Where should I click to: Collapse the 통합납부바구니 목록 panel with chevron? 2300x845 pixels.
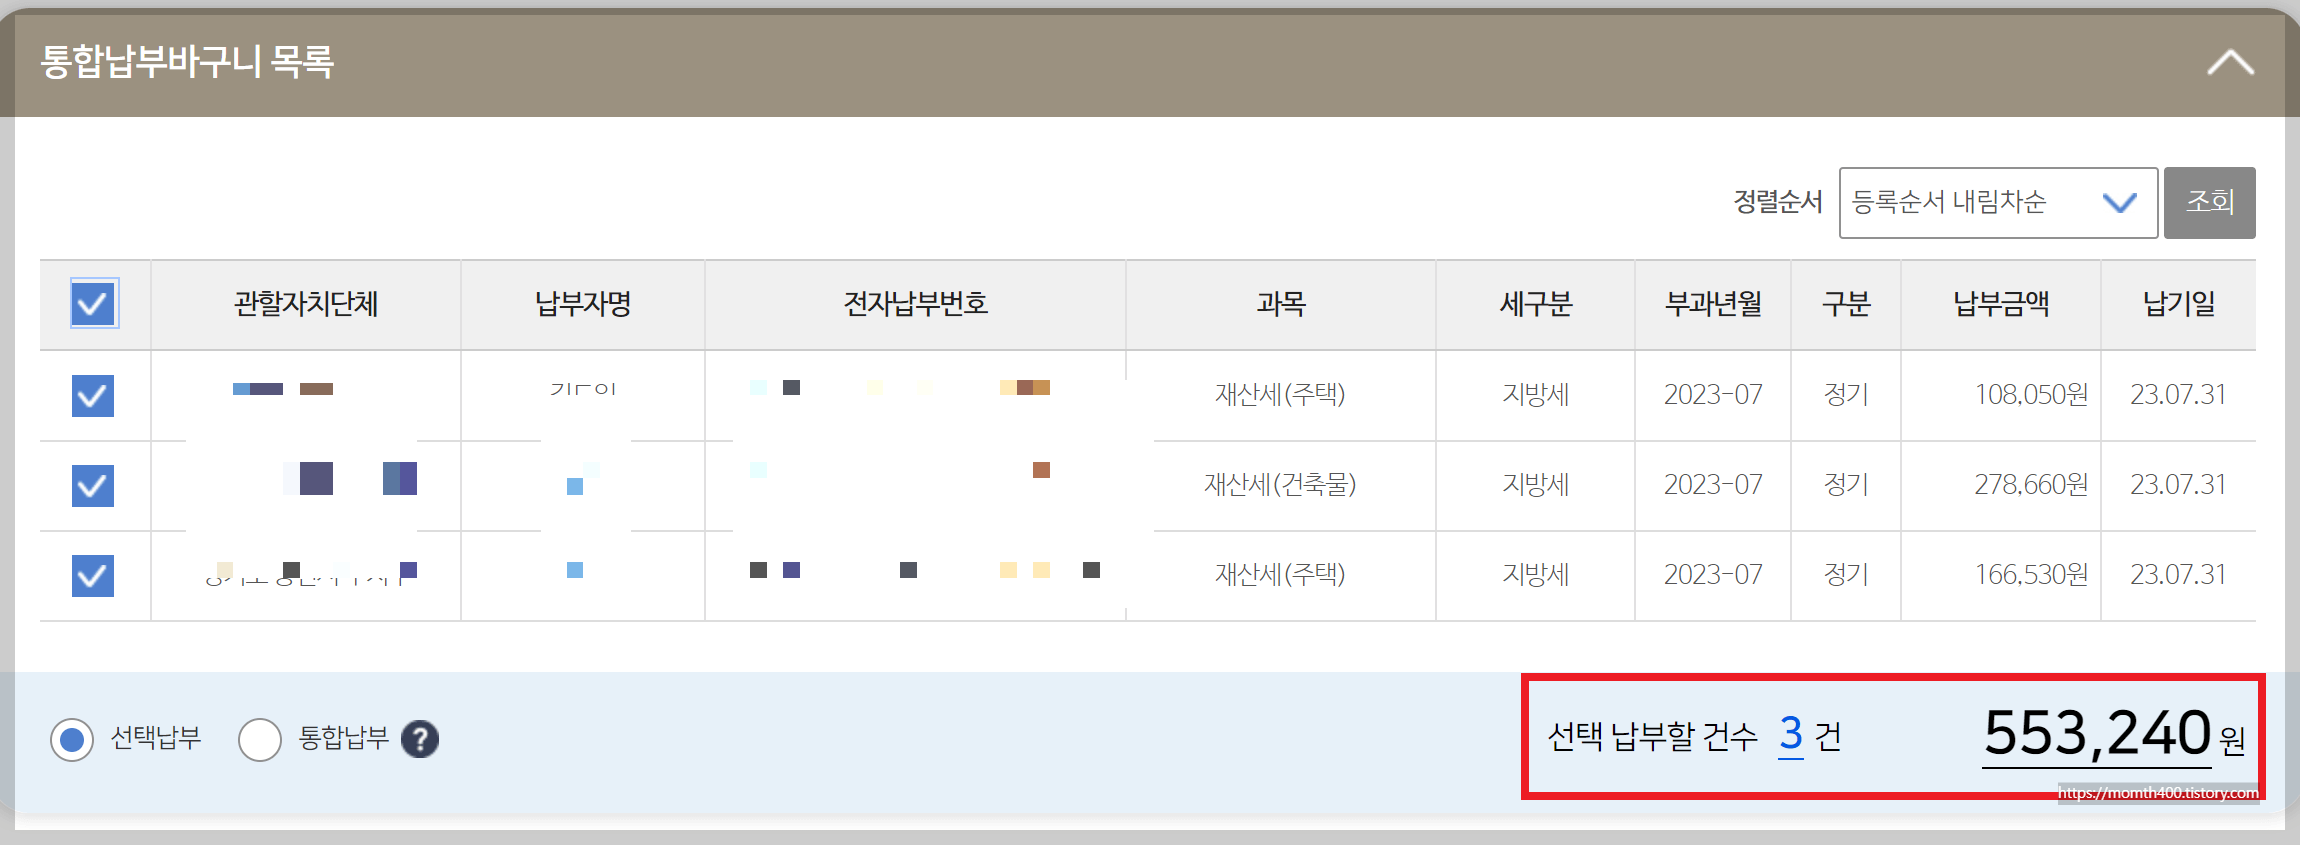2230,63
